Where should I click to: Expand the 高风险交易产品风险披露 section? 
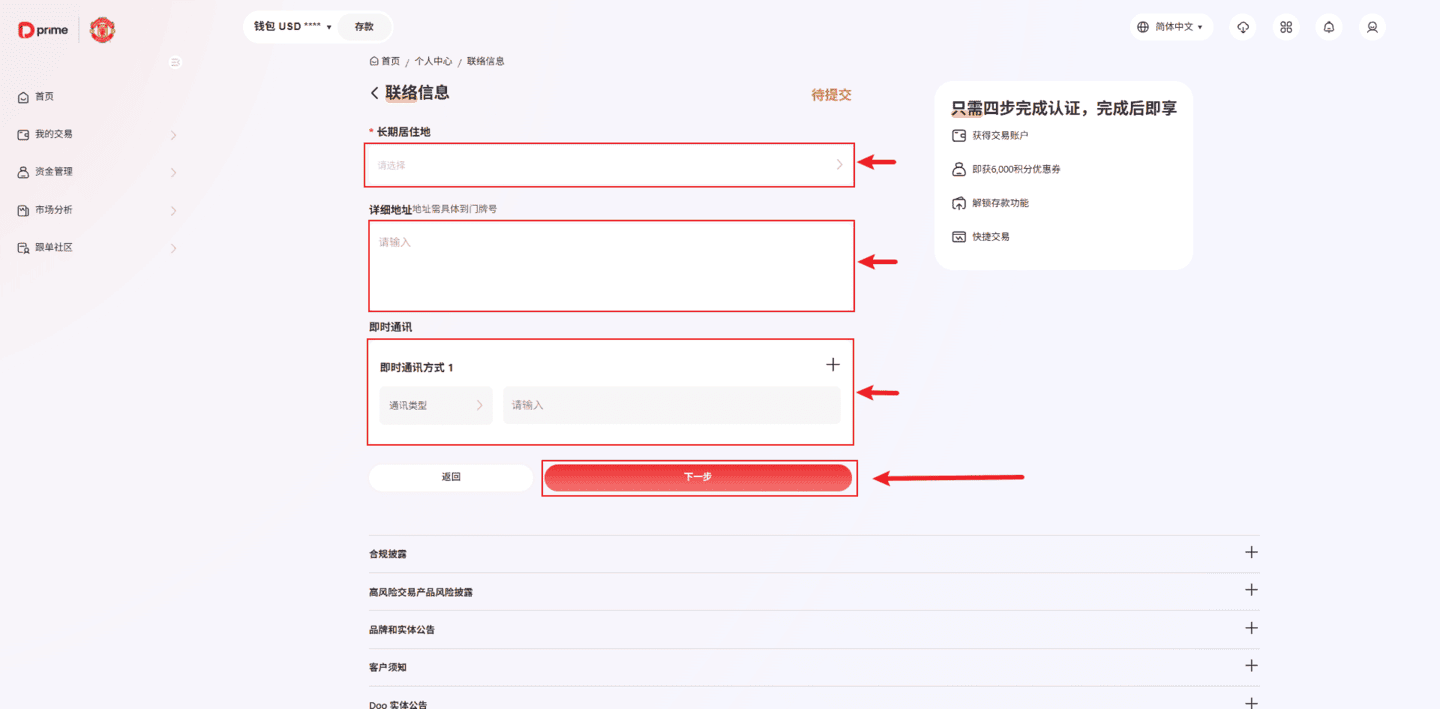[1250, 591]
